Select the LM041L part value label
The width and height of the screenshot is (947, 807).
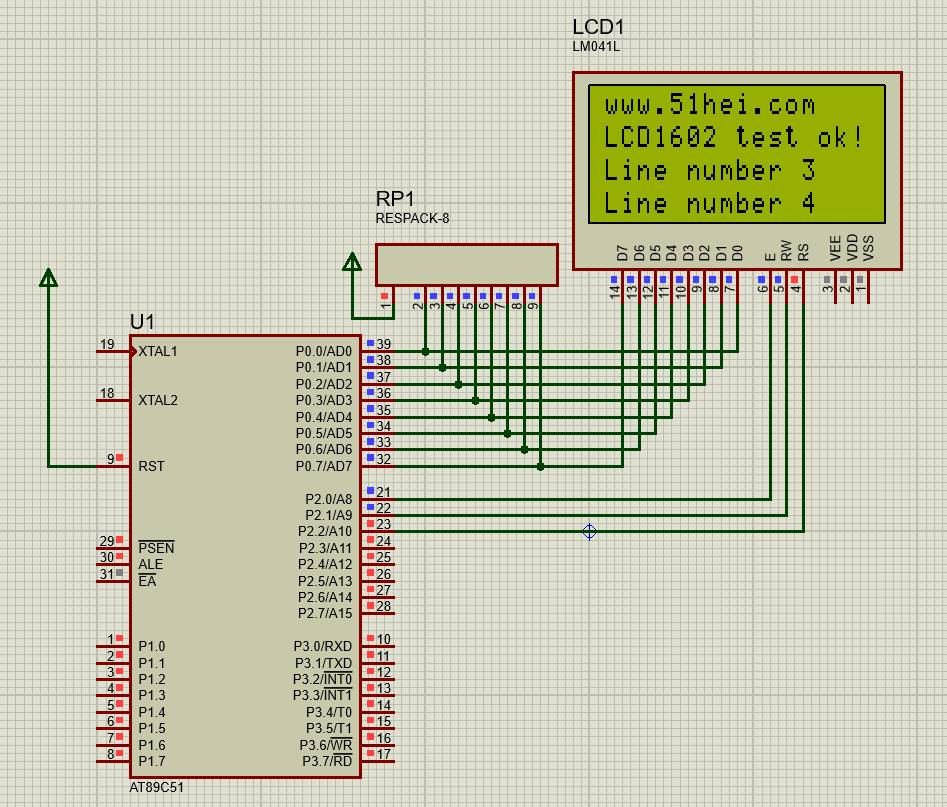coord(596,47)
